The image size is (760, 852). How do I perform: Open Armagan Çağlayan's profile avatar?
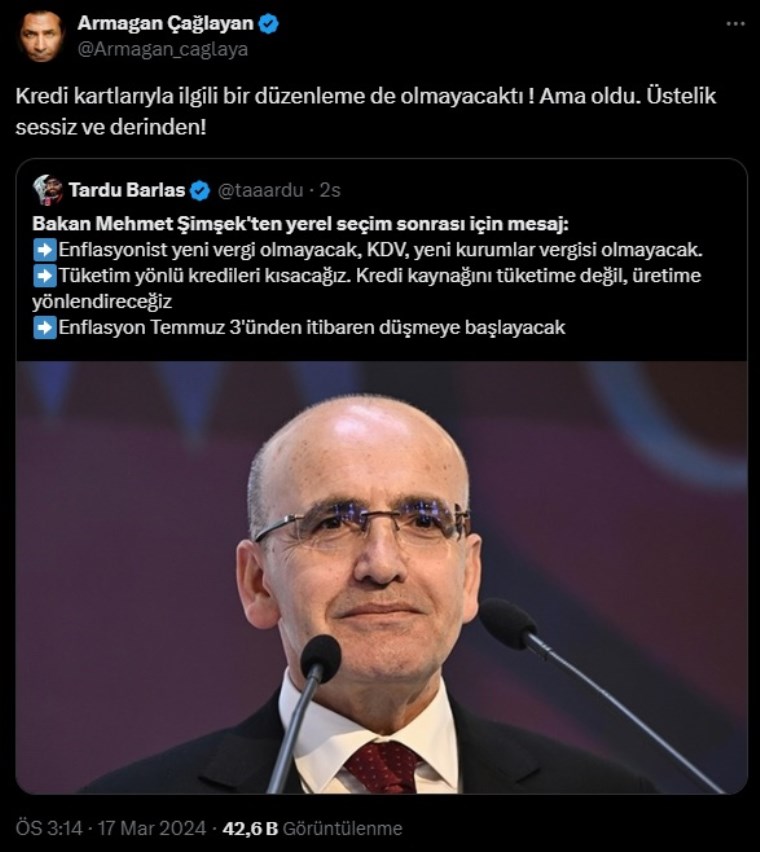click(42, 36)
